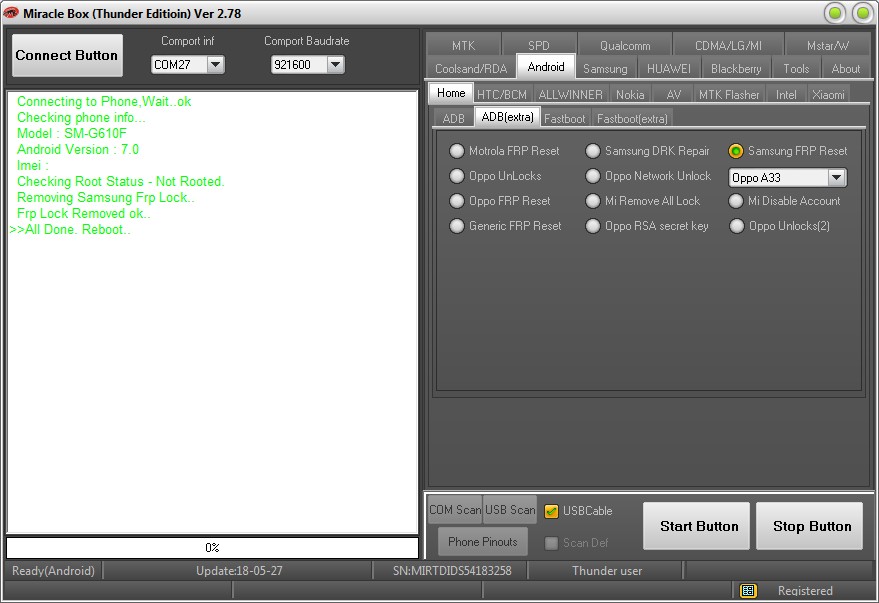This screenshot has width=879, height=603.
Task: Switch to the MTK Flasher sub-tab
Action: [729, 95]
